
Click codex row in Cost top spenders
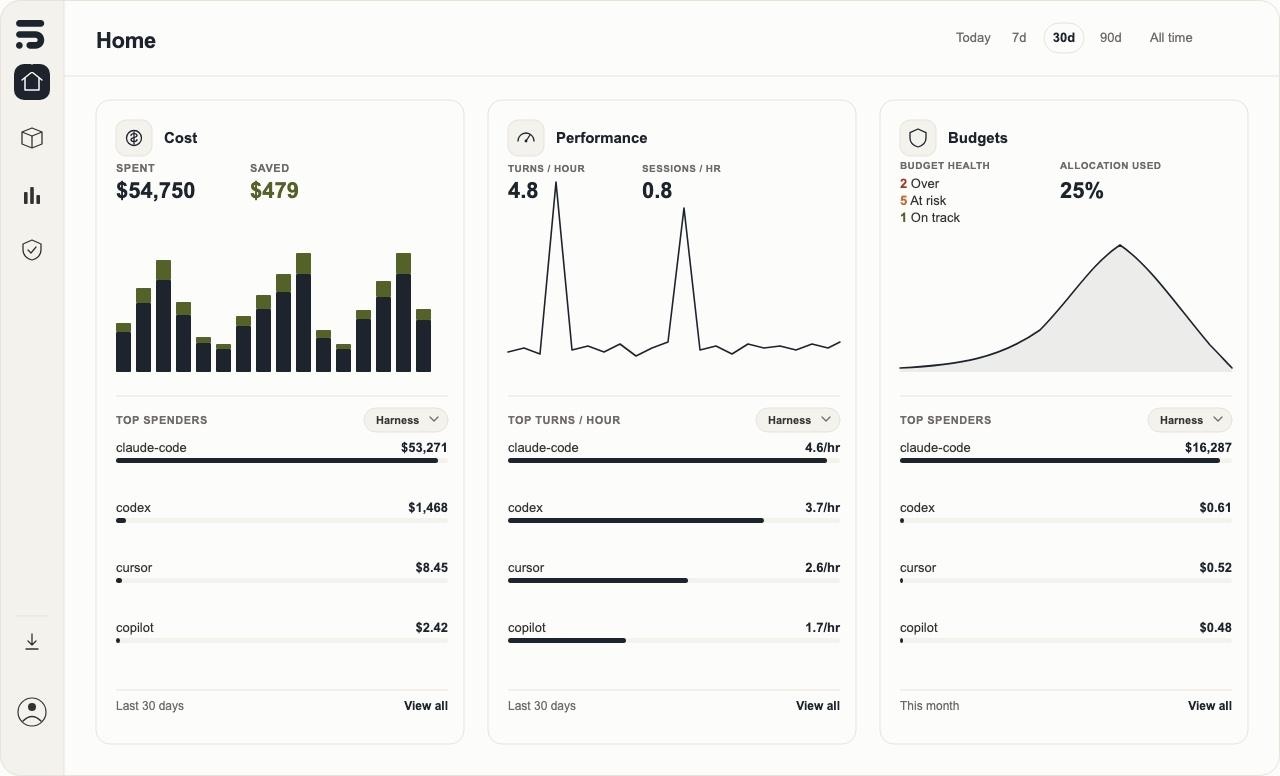click(282, 513)
